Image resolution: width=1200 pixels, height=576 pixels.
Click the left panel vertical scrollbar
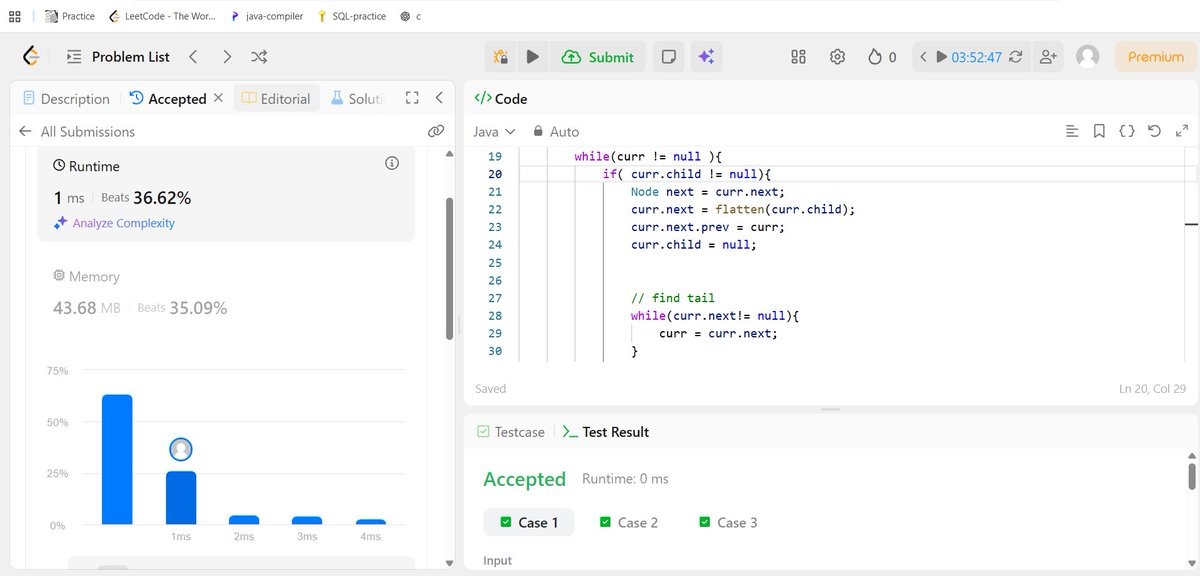click(x=450, y=270)
